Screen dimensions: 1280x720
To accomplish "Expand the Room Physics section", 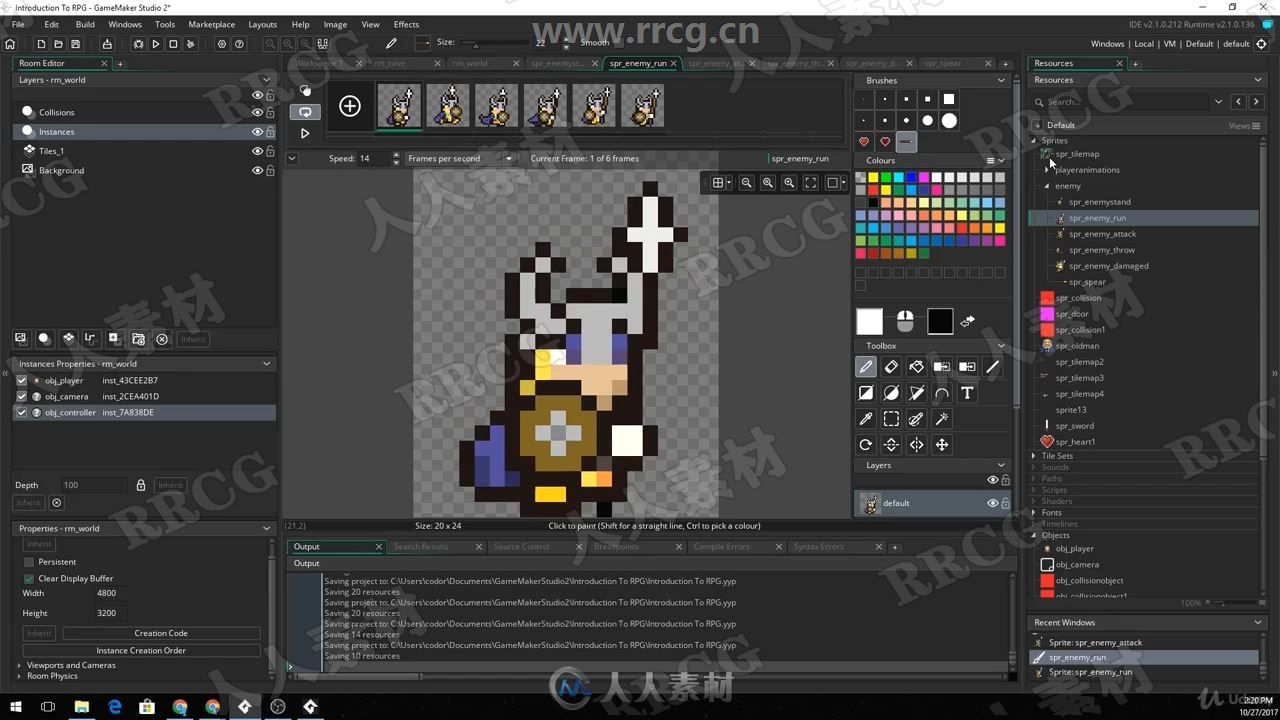I will [x=19, y=677].
